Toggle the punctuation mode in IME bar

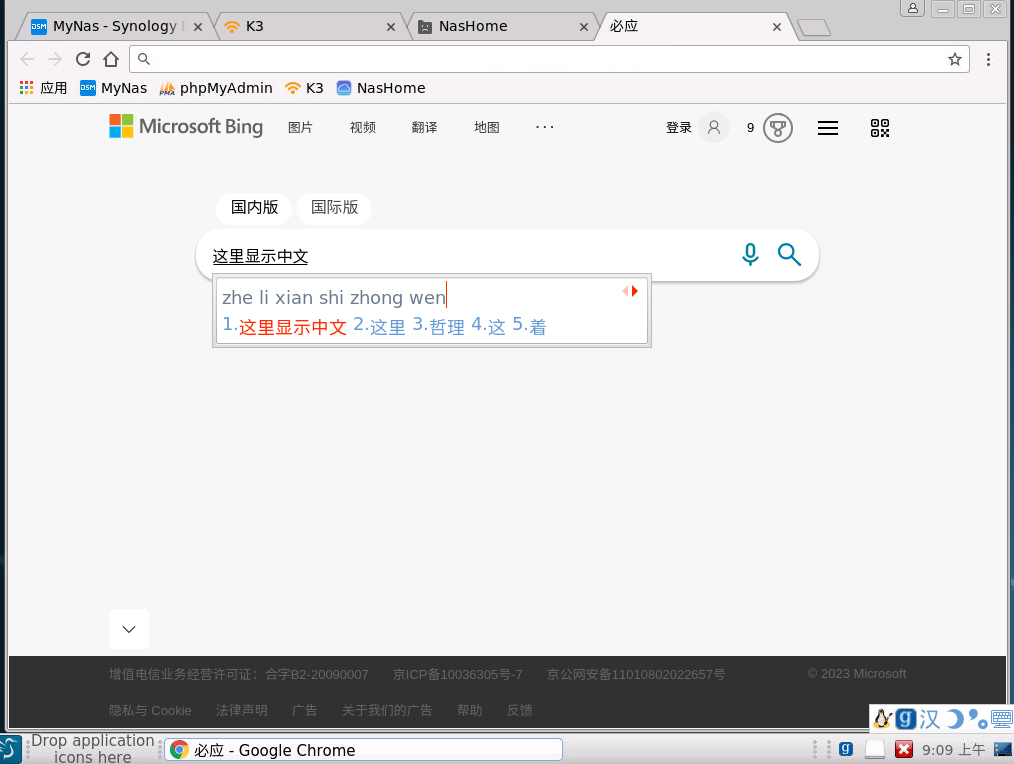pyautogui.click(x=976, y=720)
